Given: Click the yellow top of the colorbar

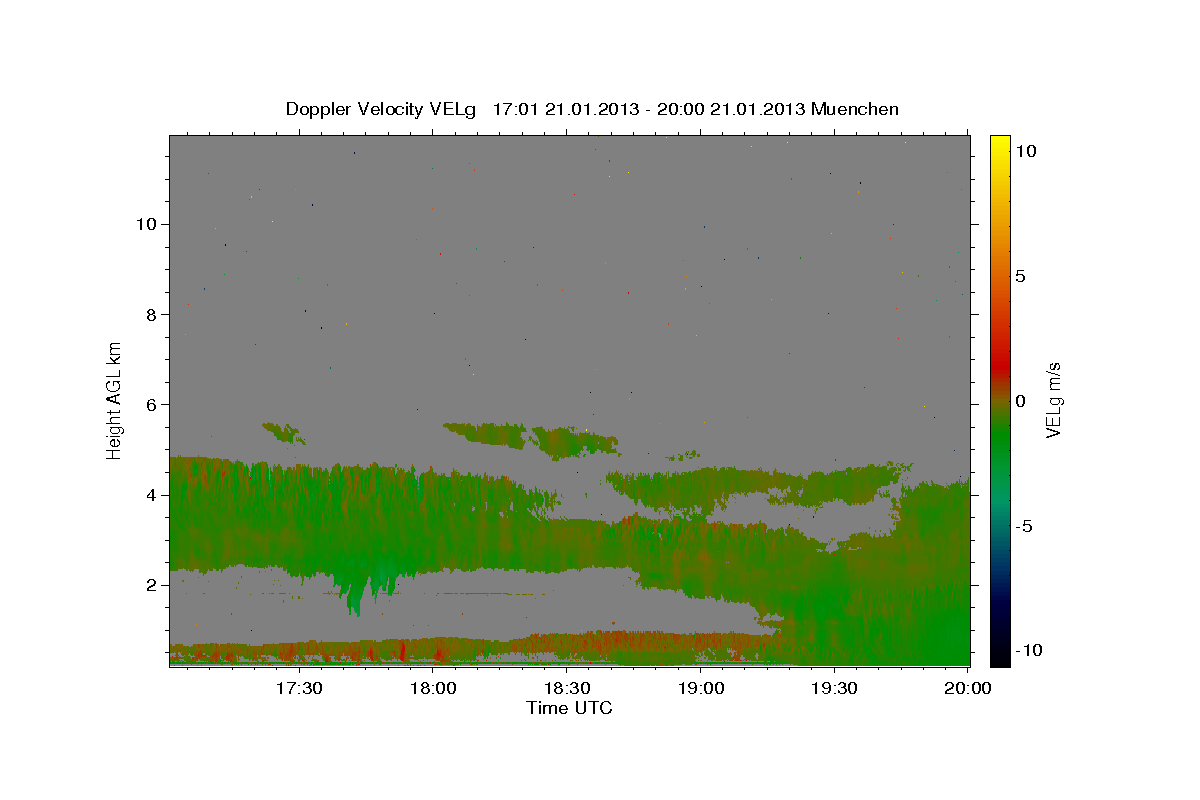Looking at the screenshot, I should point(1000,145).
